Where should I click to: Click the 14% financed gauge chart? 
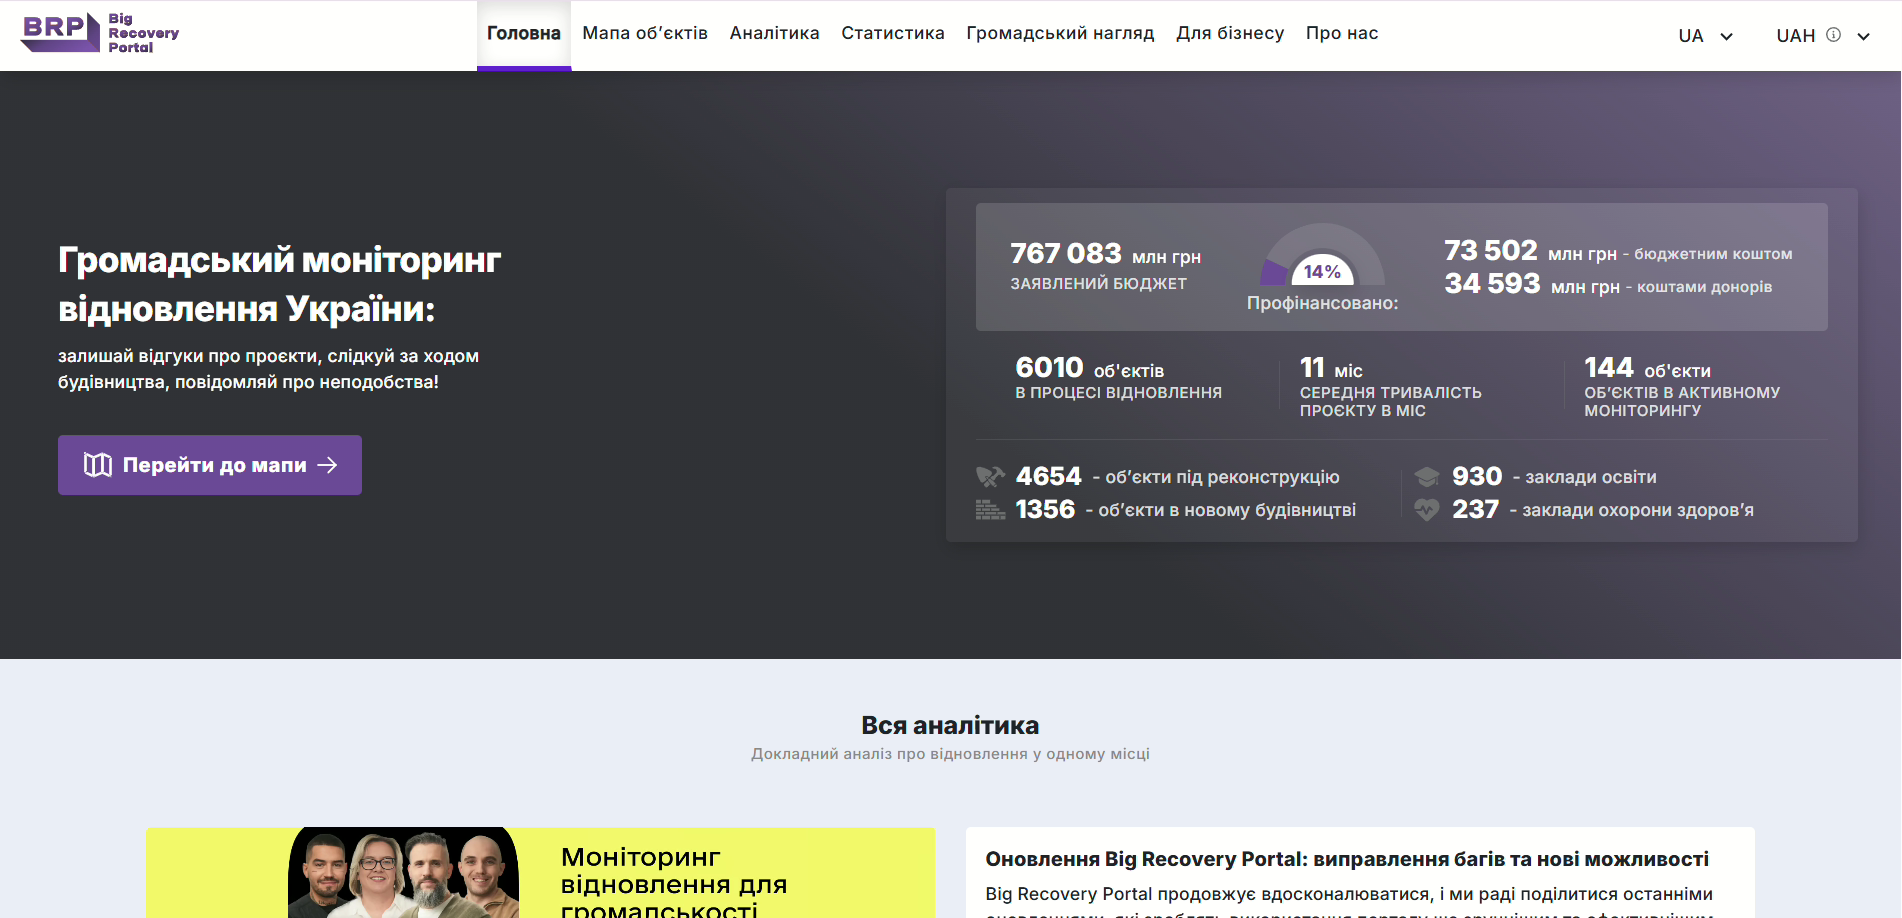pos(1322,258)
